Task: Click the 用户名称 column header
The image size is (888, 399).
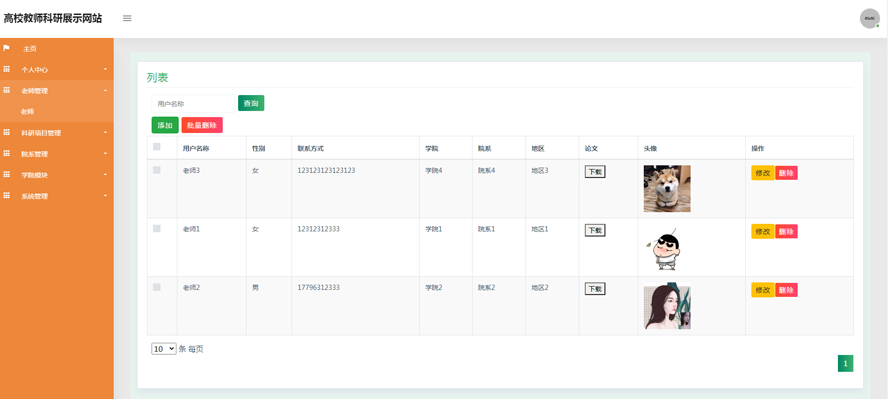Action: 196,149
